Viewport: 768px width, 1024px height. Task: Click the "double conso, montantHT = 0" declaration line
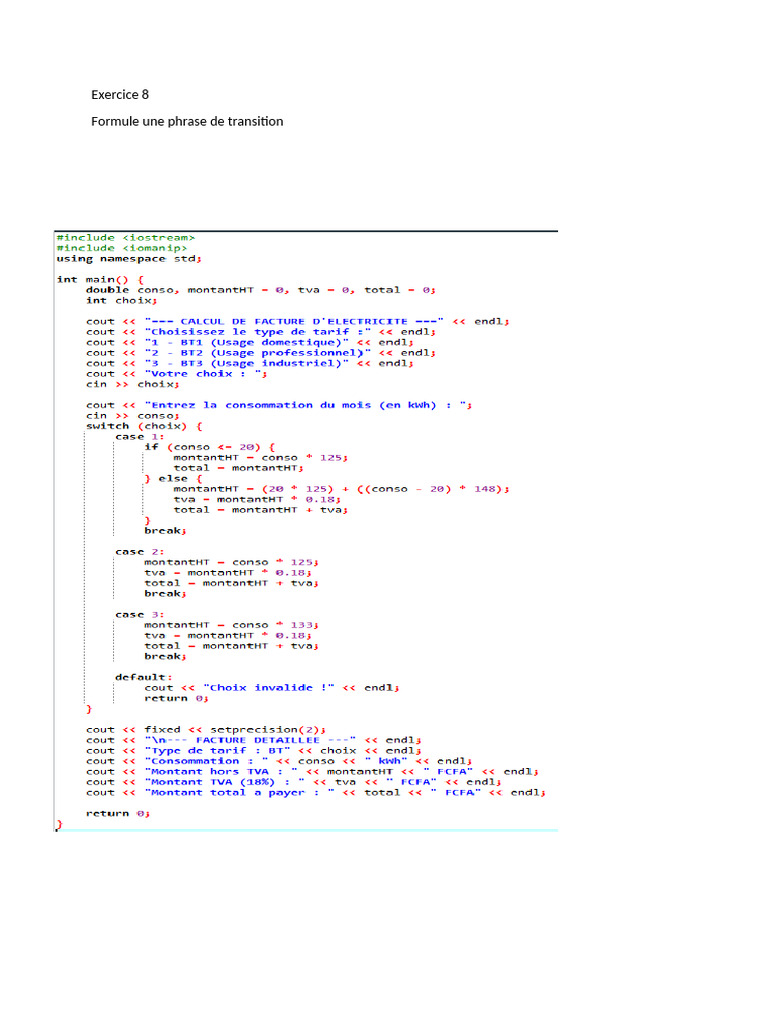click(x=261, y=290)
